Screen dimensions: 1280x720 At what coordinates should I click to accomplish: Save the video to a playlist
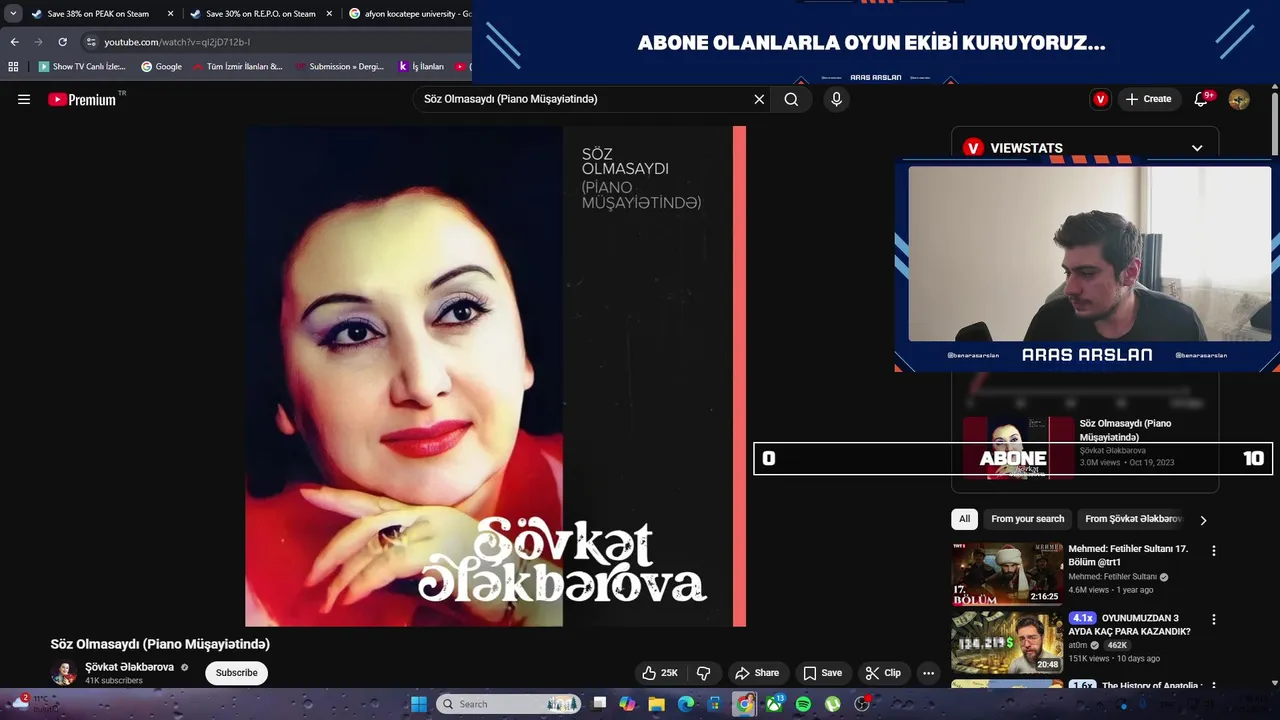point(823,673)
